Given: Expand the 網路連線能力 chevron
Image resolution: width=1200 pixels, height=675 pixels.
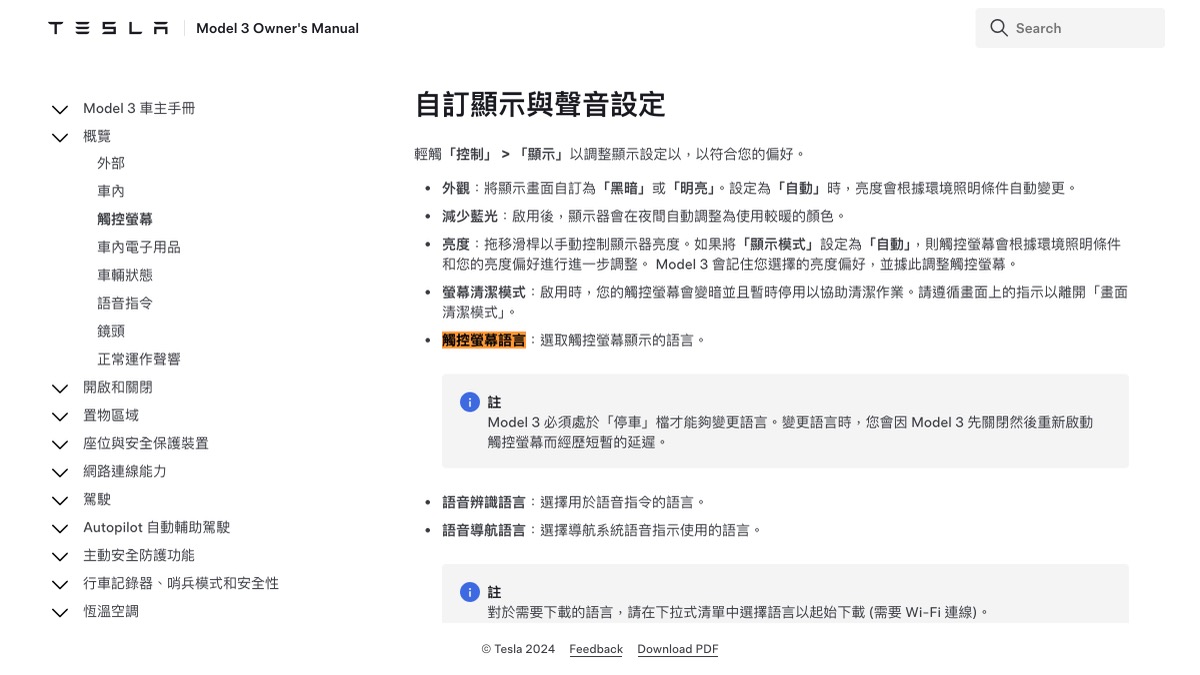Looking at the screenshot, I should click(60, 472).
